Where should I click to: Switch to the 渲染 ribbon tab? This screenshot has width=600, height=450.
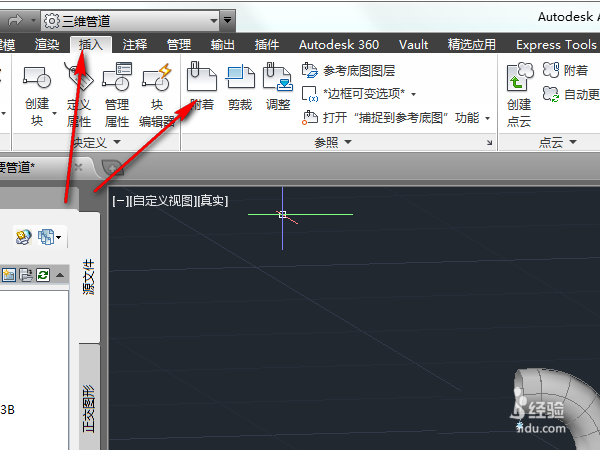(47, 44)
